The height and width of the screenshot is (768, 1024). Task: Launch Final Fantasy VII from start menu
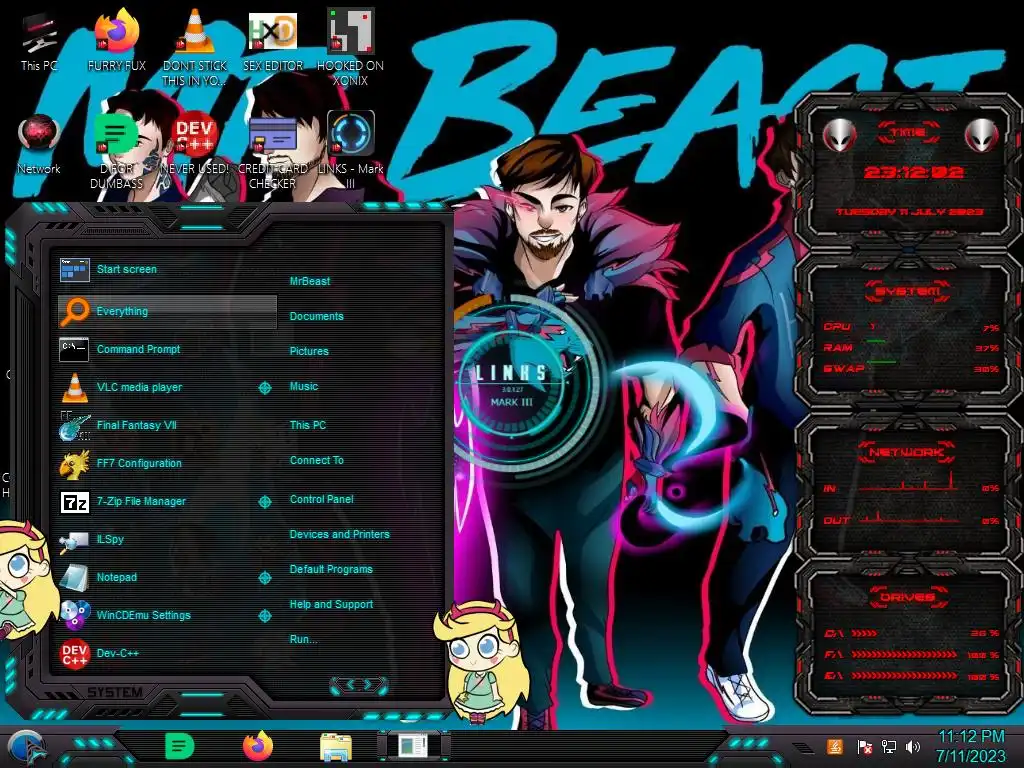(x=167, y=425)
